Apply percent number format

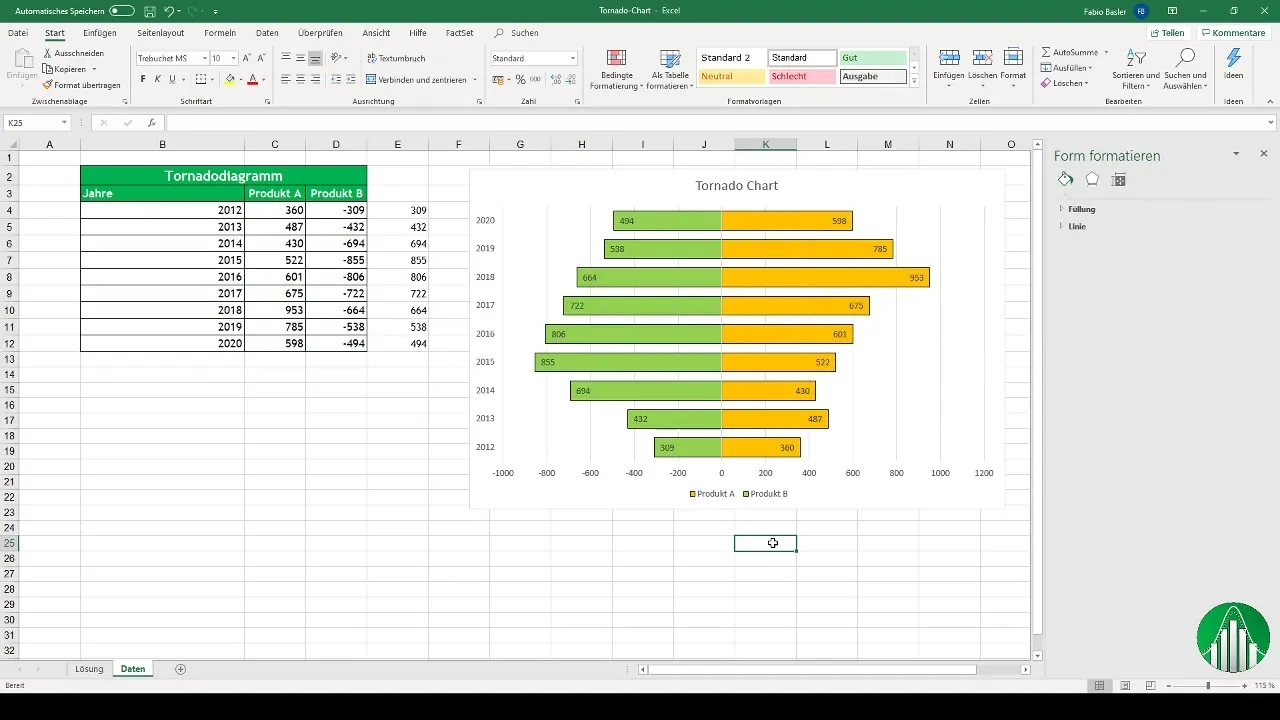coord(520,79)
